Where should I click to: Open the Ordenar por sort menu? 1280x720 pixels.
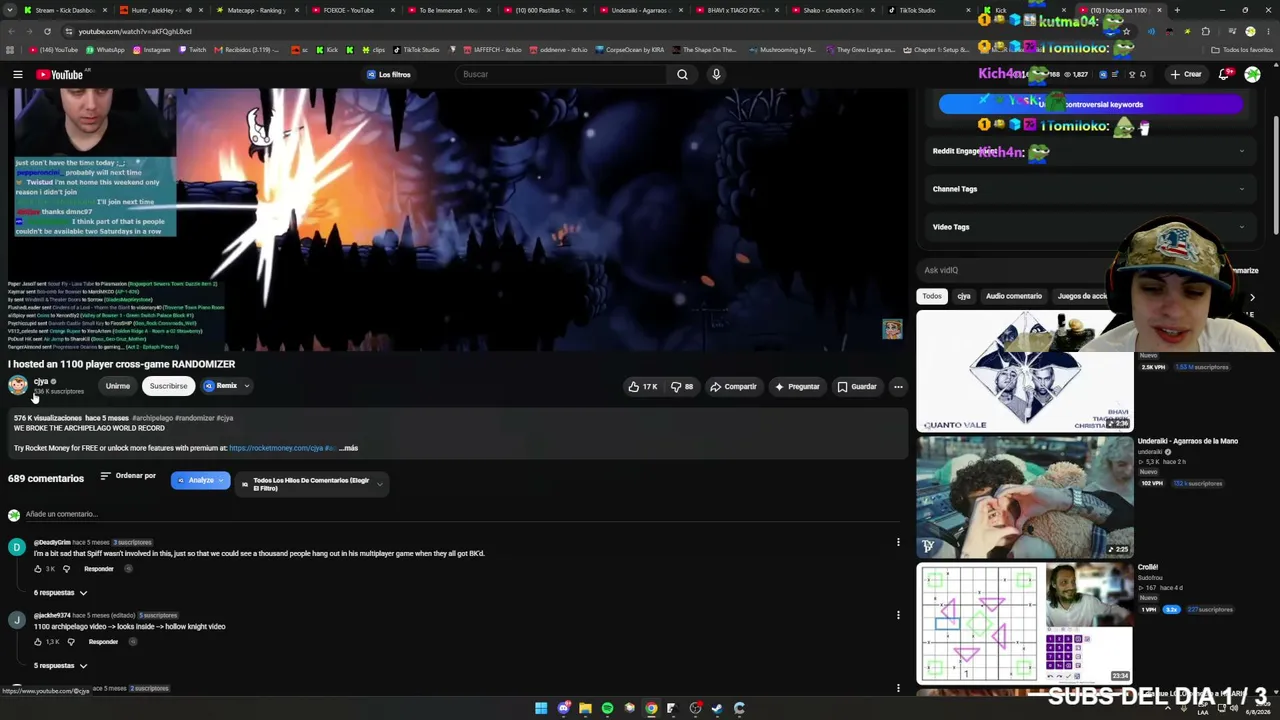click(x=128, y=476)
